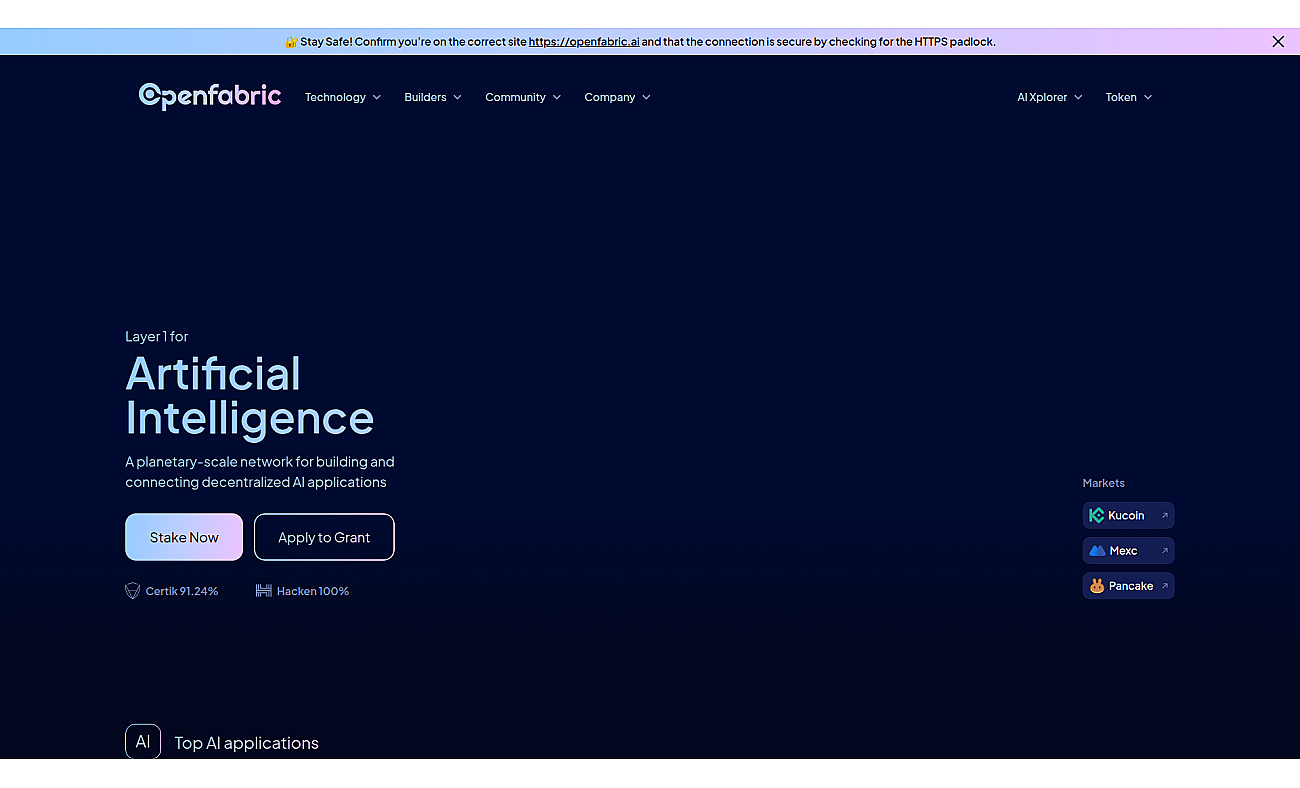Expand the Community chevron arrow
Screen dimensions: 1300x788
pyautogui.click(x=557, y=97)
